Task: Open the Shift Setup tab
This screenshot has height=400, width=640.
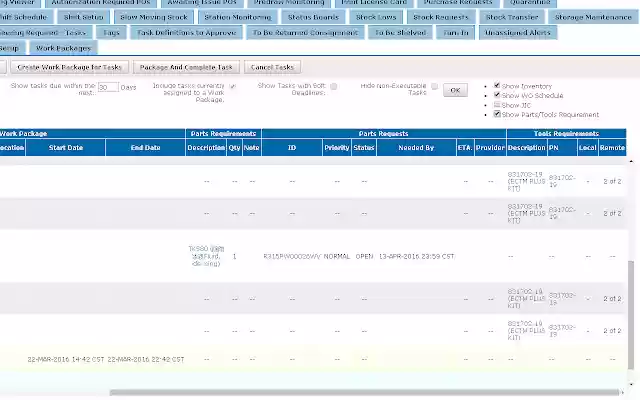Action: [83, 17]
